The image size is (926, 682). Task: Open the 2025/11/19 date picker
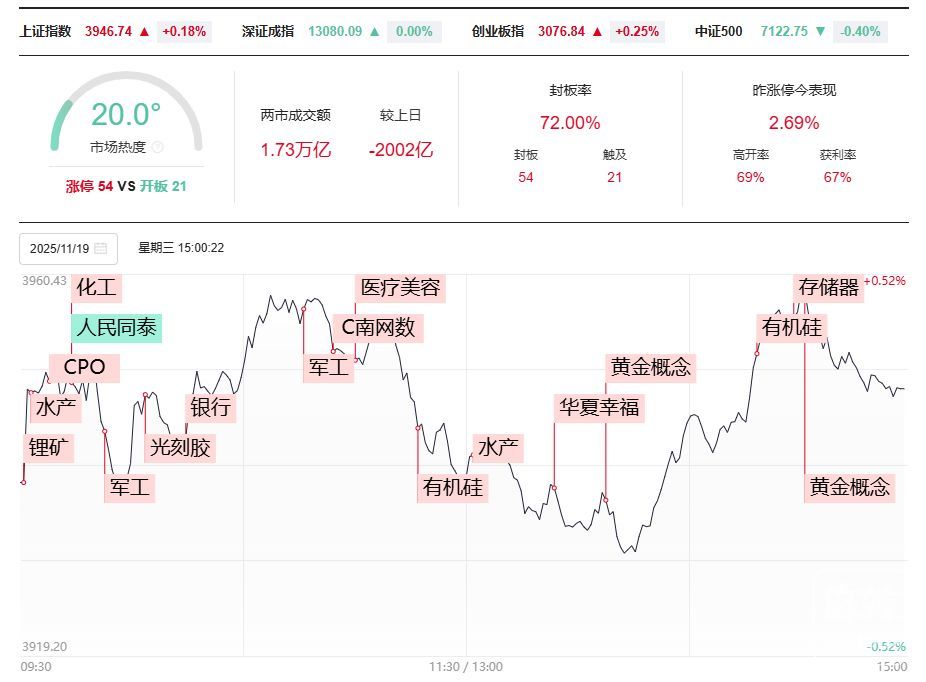(68, 248)
